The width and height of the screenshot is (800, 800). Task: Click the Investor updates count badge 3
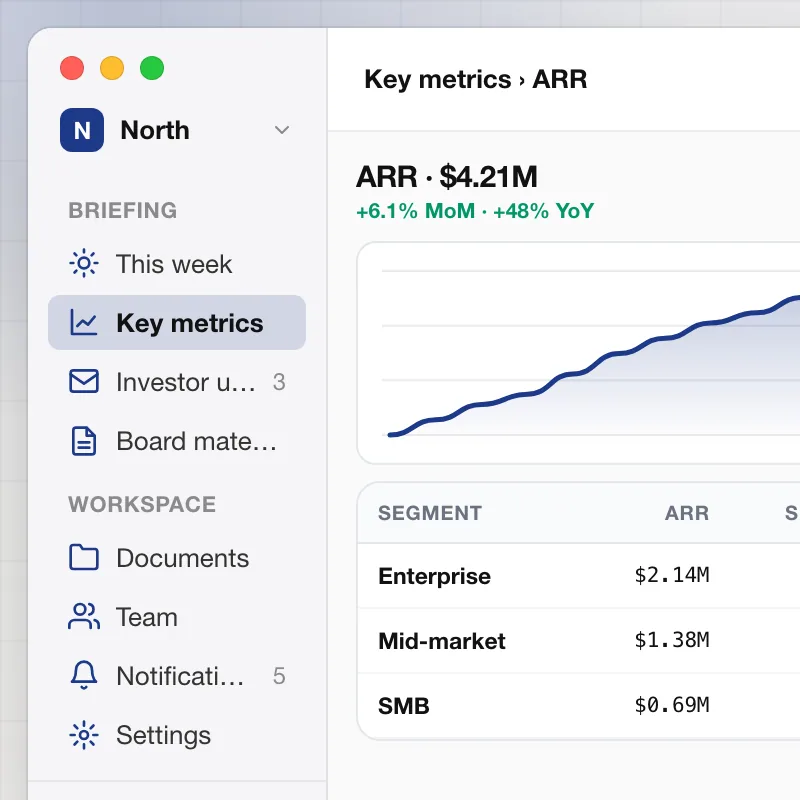(x=279, y=382)
